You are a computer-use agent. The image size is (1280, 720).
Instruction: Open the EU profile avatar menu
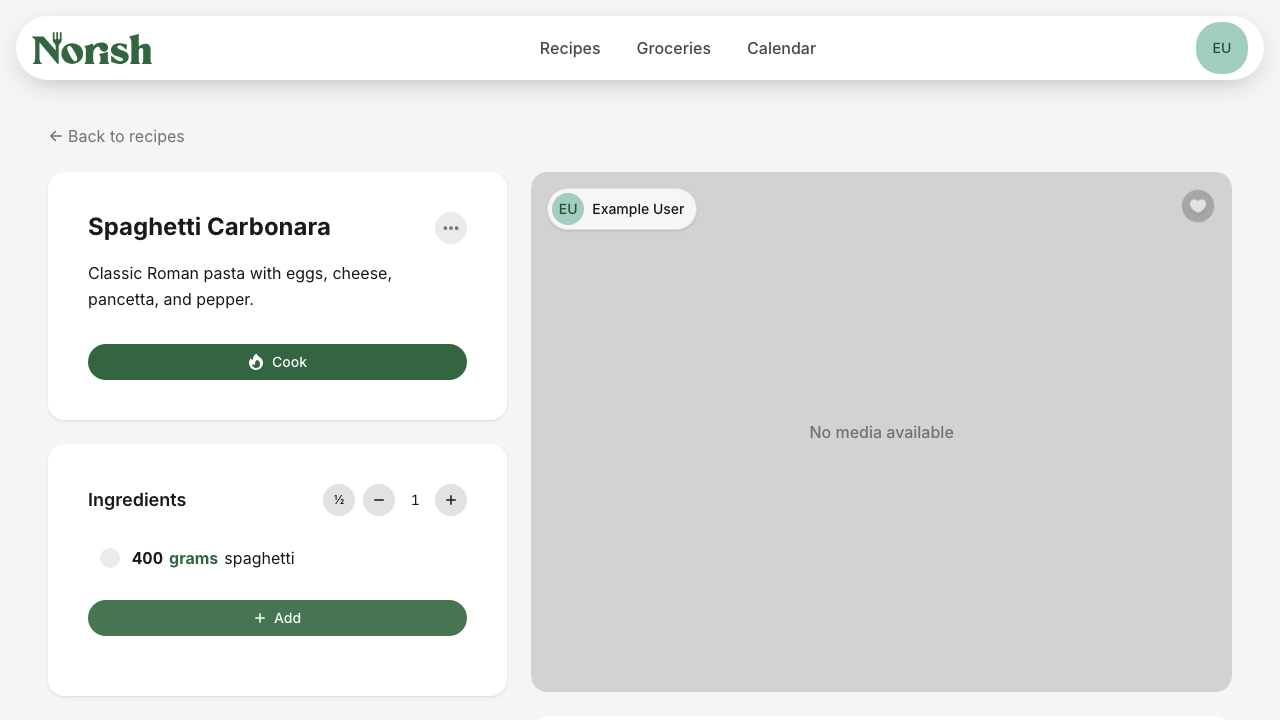[x=1222, y=48]
